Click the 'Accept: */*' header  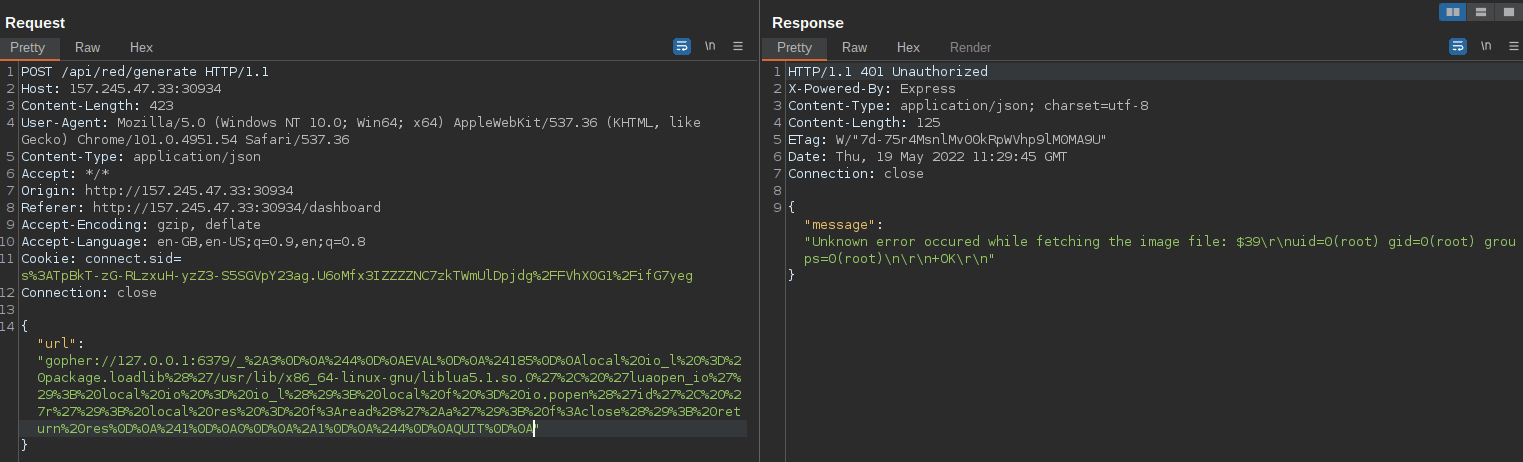coord(65,174)
